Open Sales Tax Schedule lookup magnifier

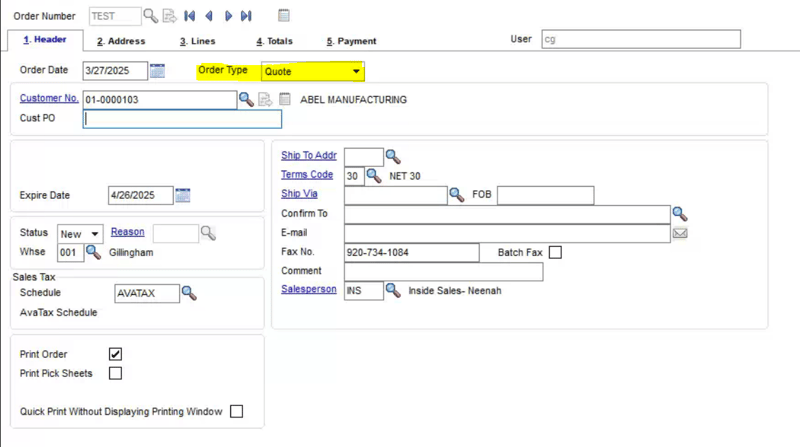[x=189, y=293]
